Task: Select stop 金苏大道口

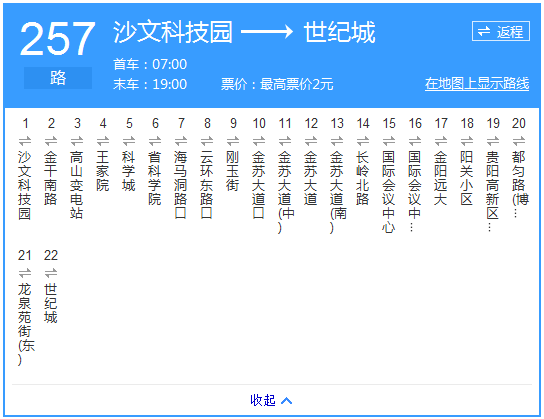Action: click(x=259, y=185)
